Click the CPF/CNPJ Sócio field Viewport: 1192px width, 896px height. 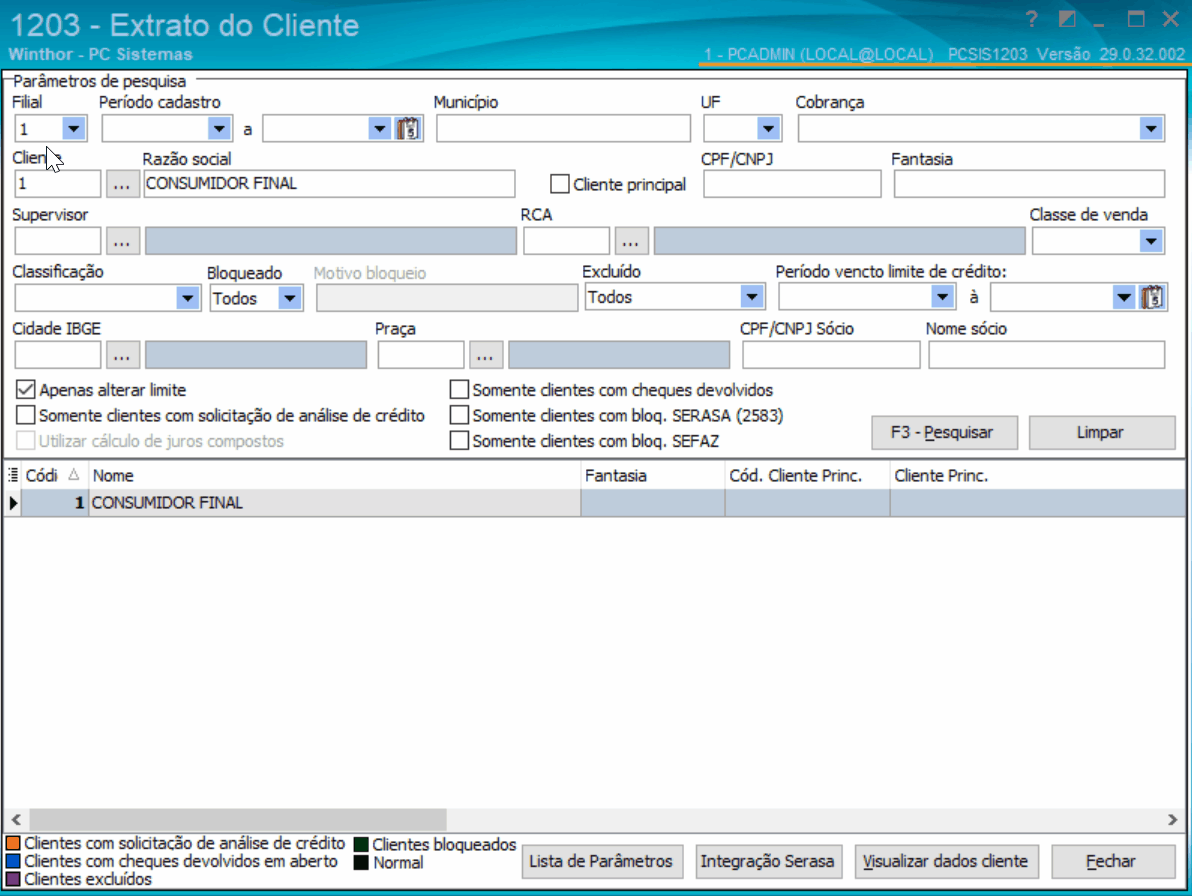coord(831,355)
